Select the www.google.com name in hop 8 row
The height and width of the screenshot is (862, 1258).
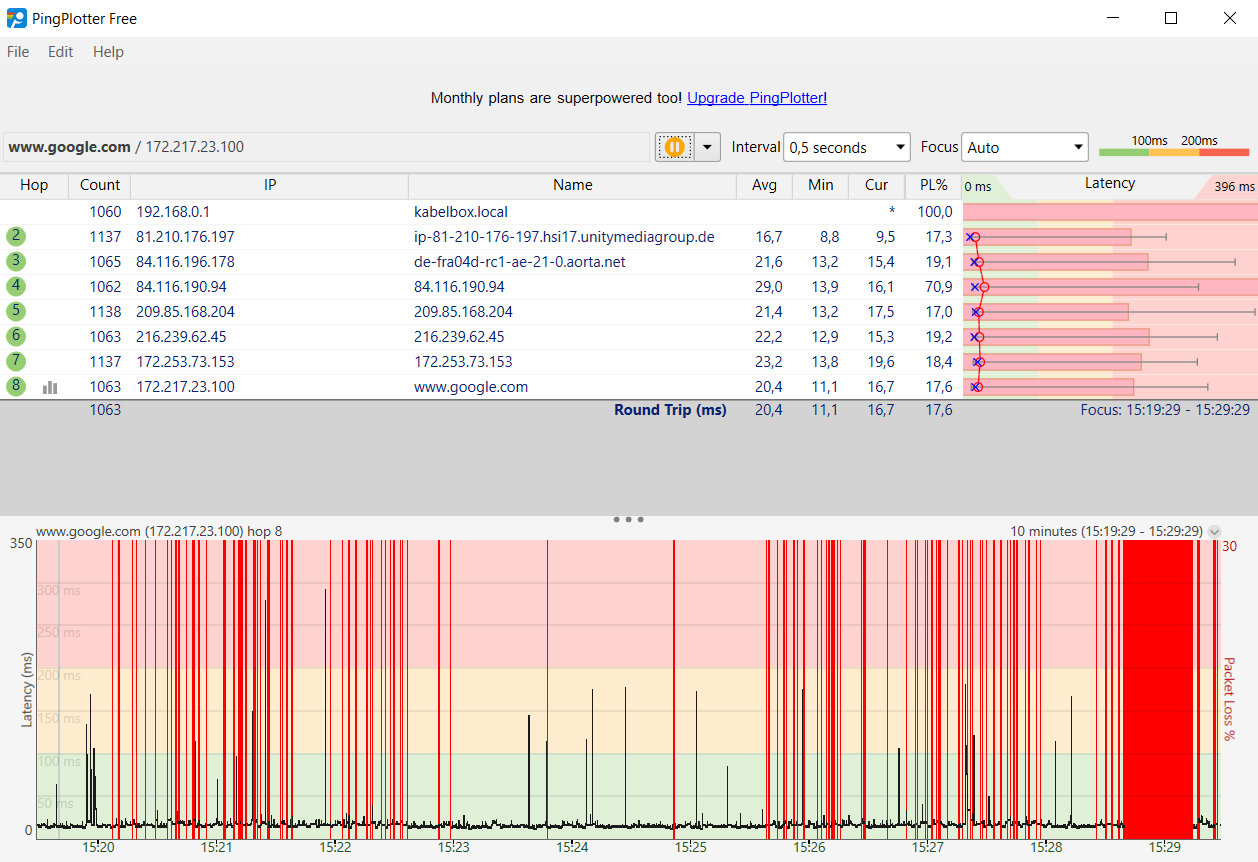pos(471,387)
